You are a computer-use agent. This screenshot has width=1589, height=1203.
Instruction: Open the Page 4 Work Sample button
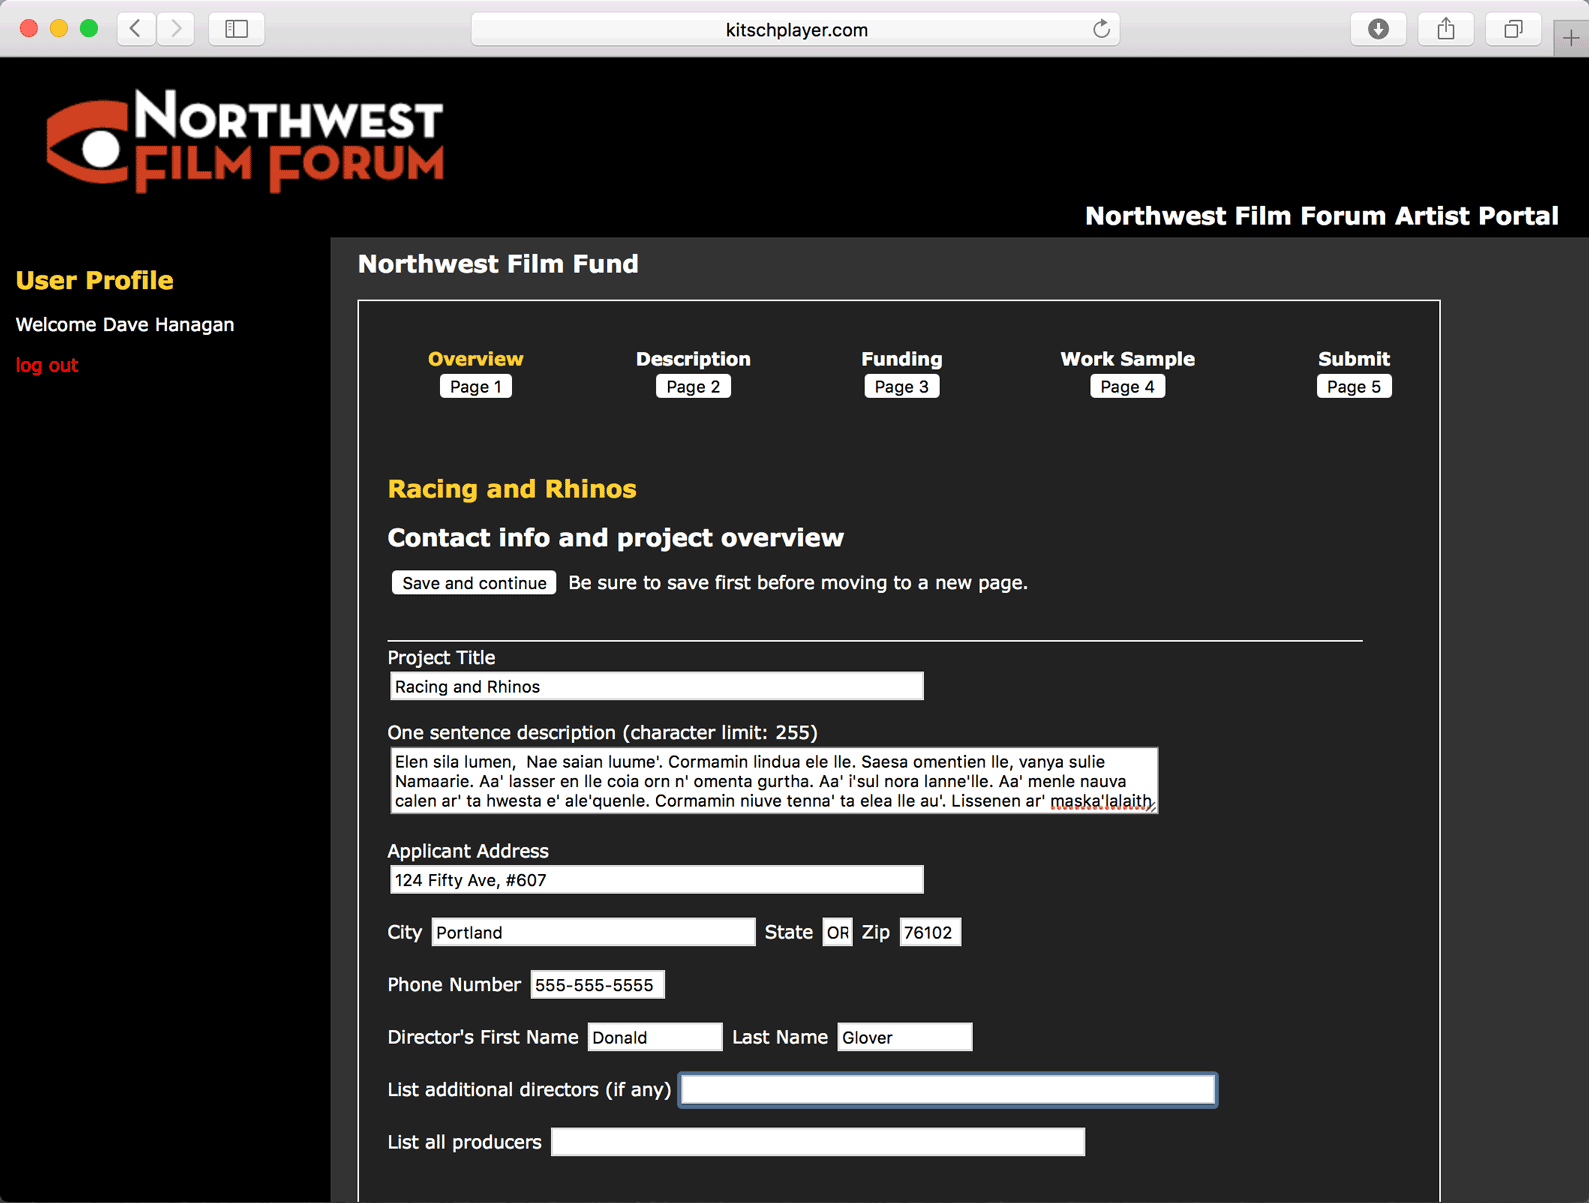click(1127, 387)
